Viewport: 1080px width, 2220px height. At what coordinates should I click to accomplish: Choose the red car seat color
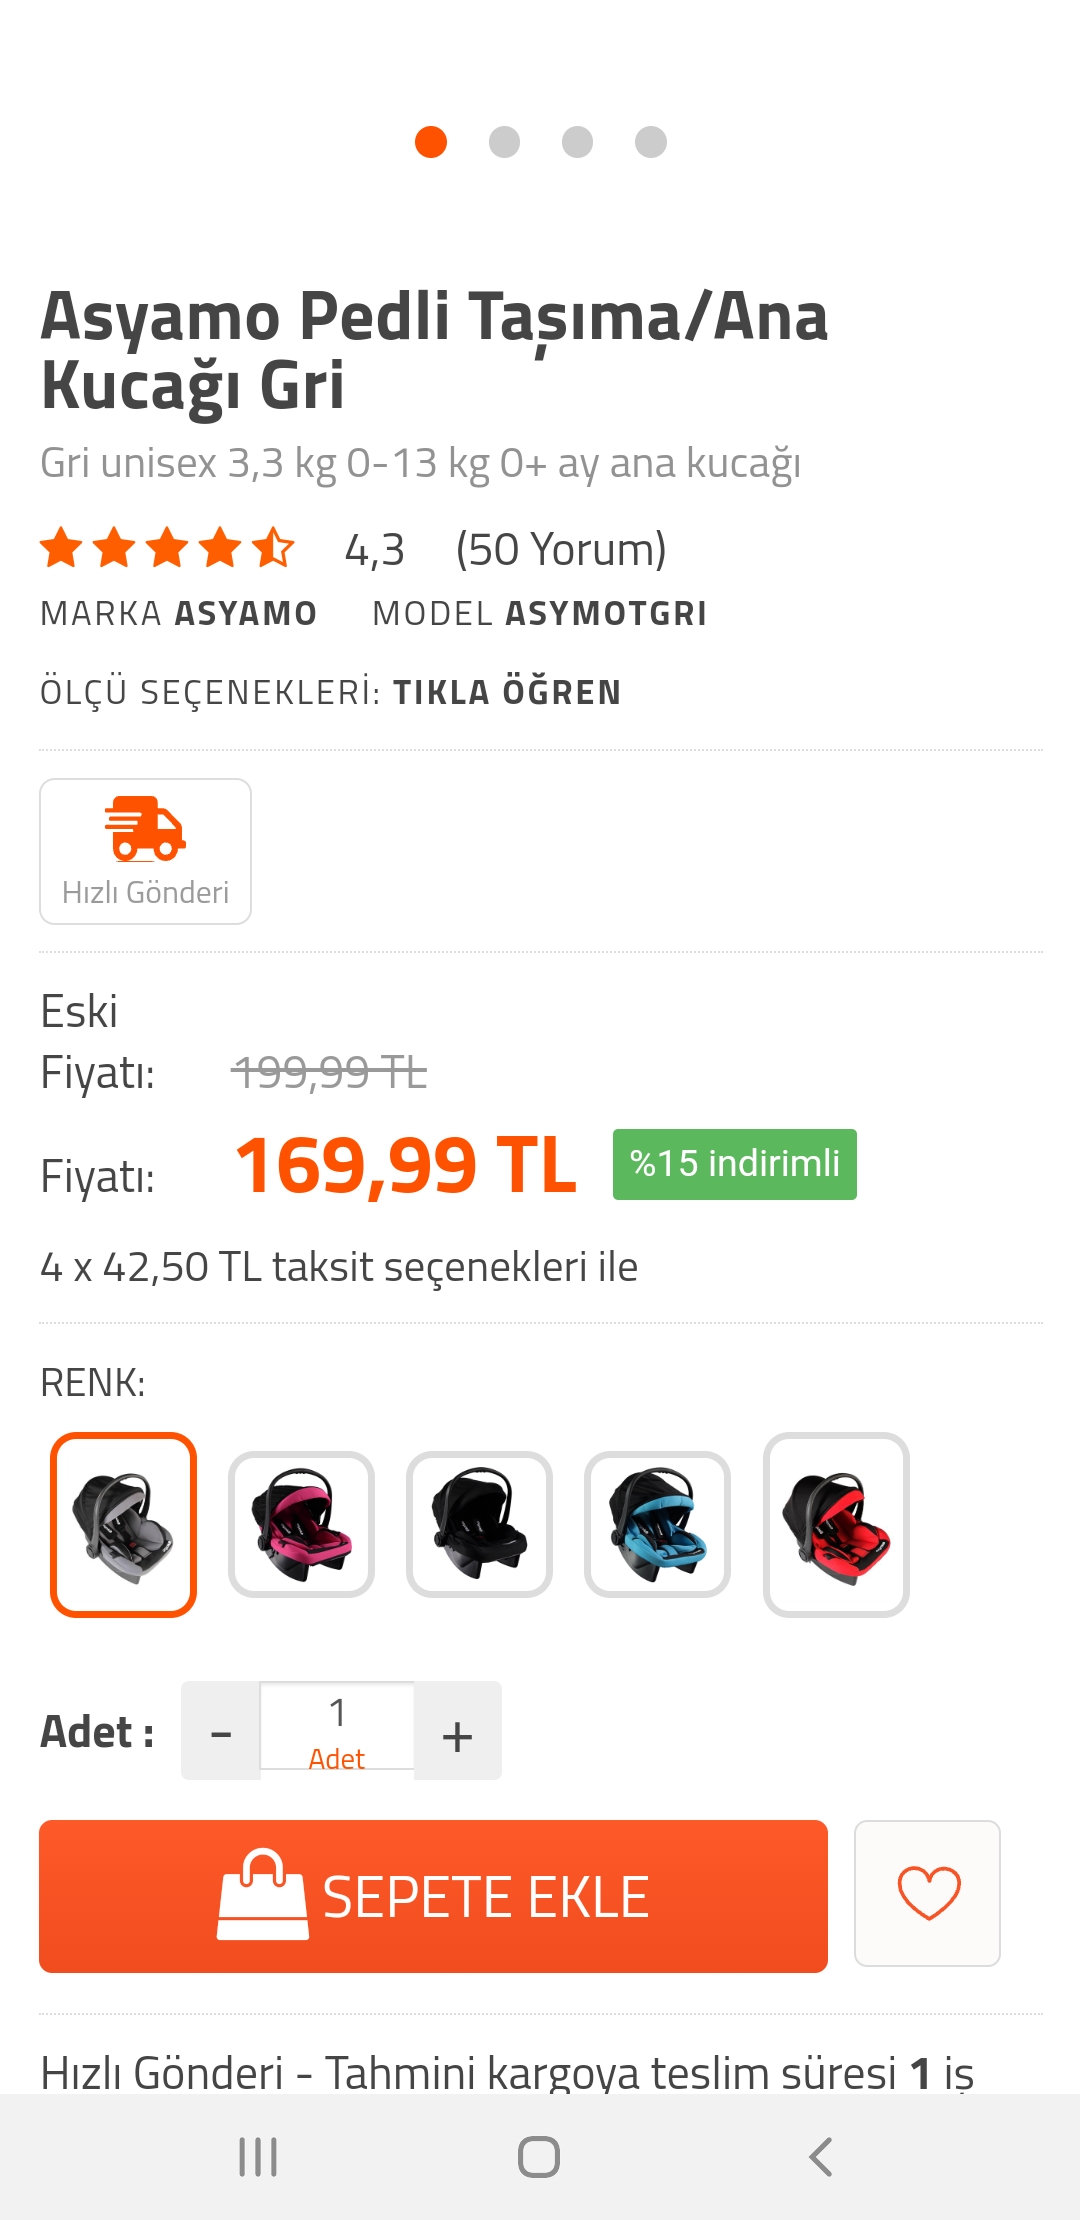[836, 1525]
